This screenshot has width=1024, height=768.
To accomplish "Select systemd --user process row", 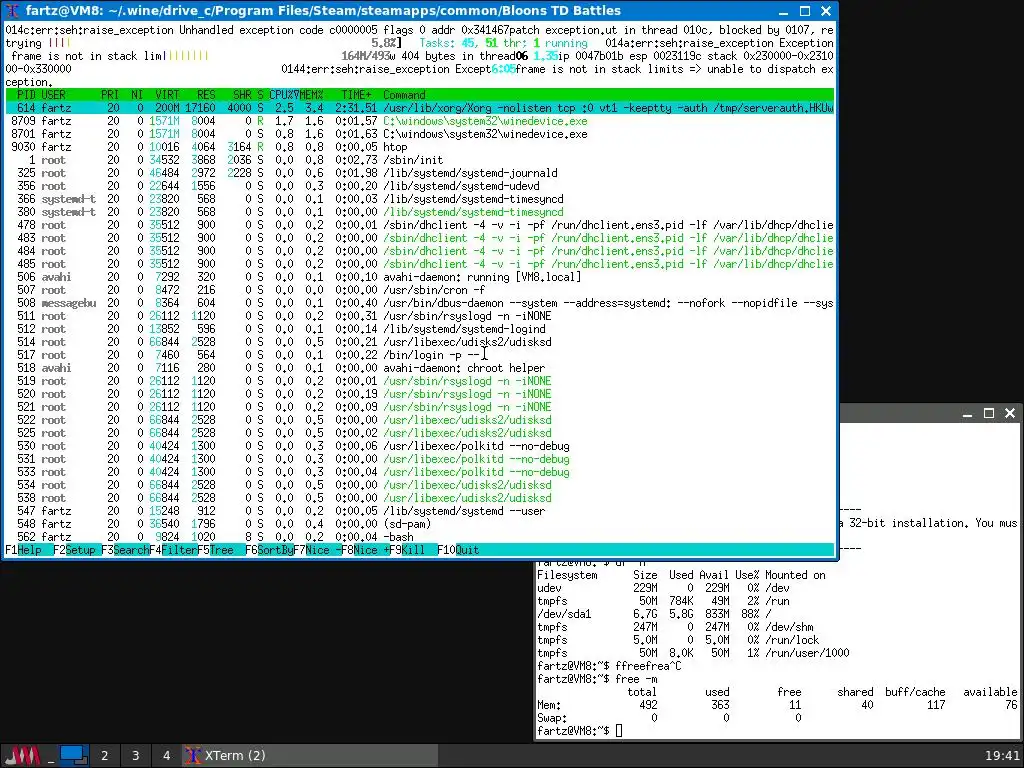I will (419, 511).
